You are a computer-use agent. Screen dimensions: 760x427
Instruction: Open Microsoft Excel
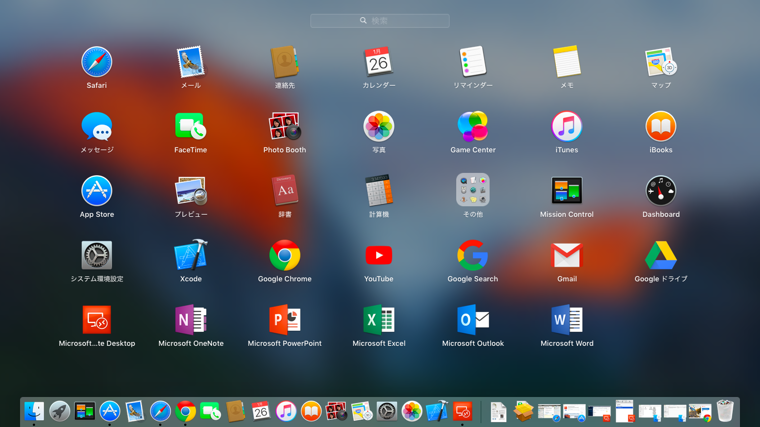tap(379, 320)
